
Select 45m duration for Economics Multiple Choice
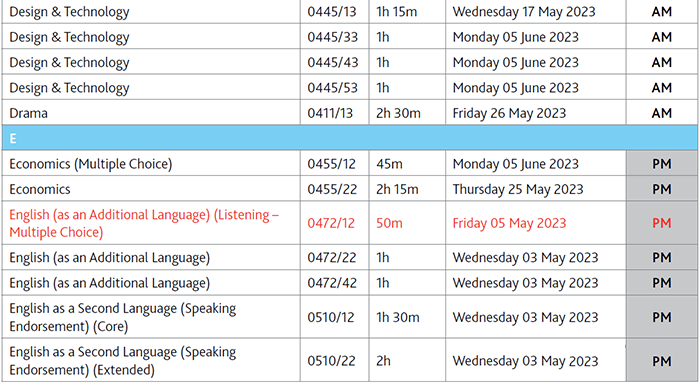[x=389, y=164]
